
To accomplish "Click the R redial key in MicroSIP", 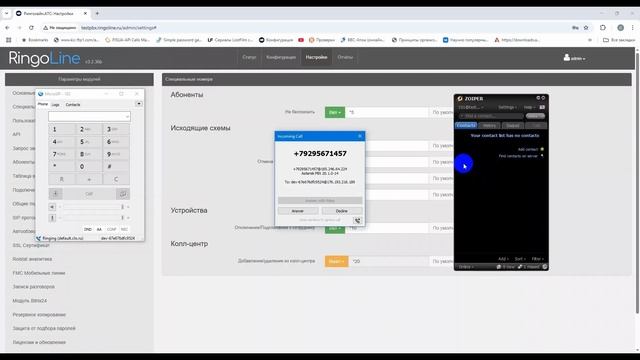I will click(x=62, y=179).
